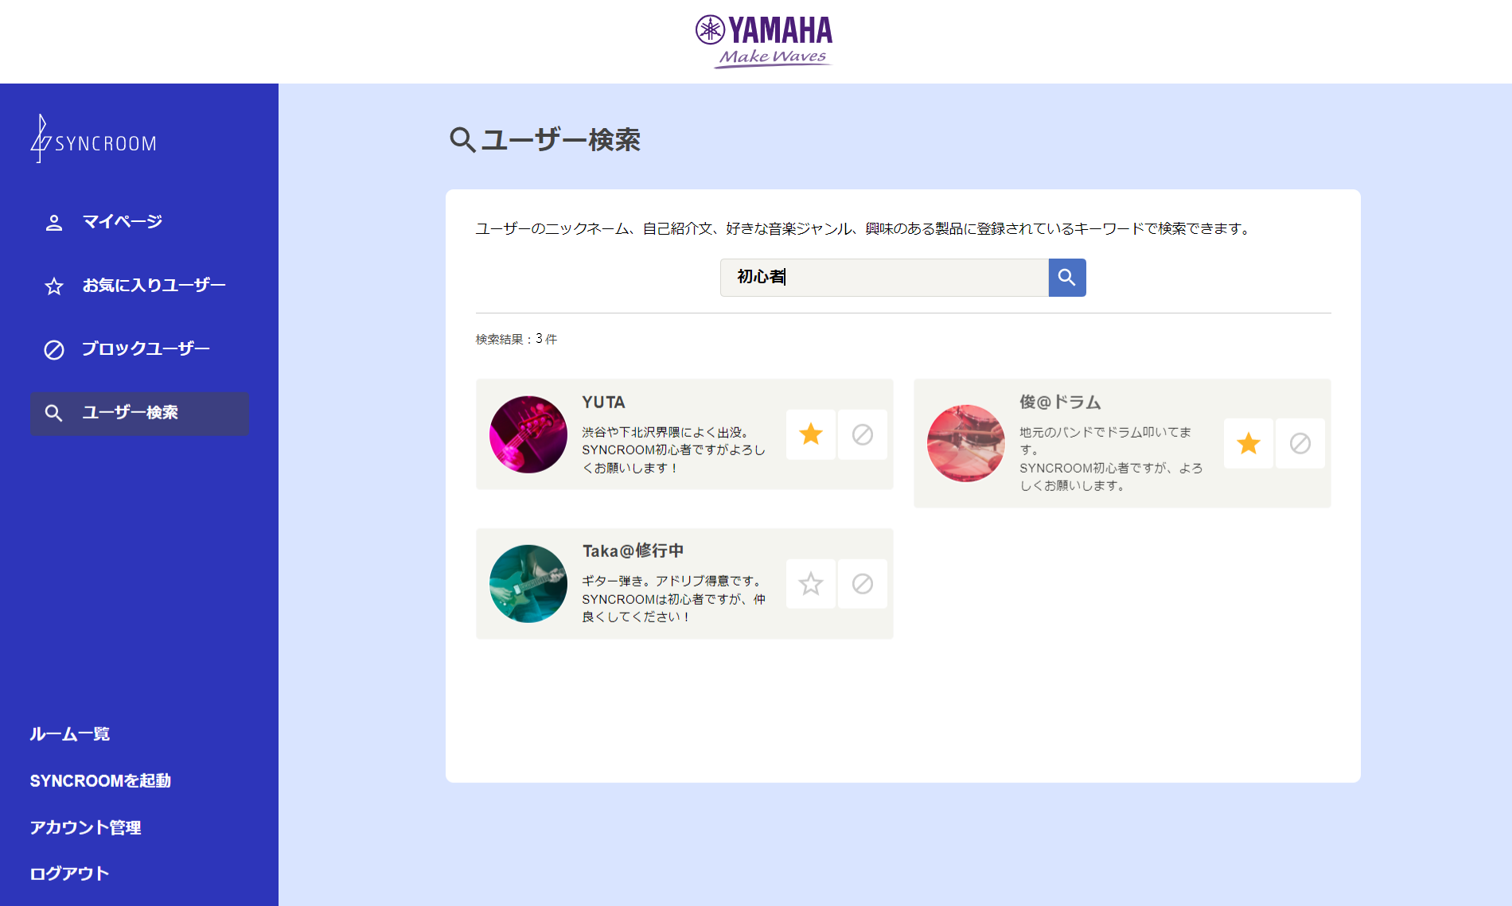Open Taka@修行中's teal guitarist avatar

coord(528,584)
